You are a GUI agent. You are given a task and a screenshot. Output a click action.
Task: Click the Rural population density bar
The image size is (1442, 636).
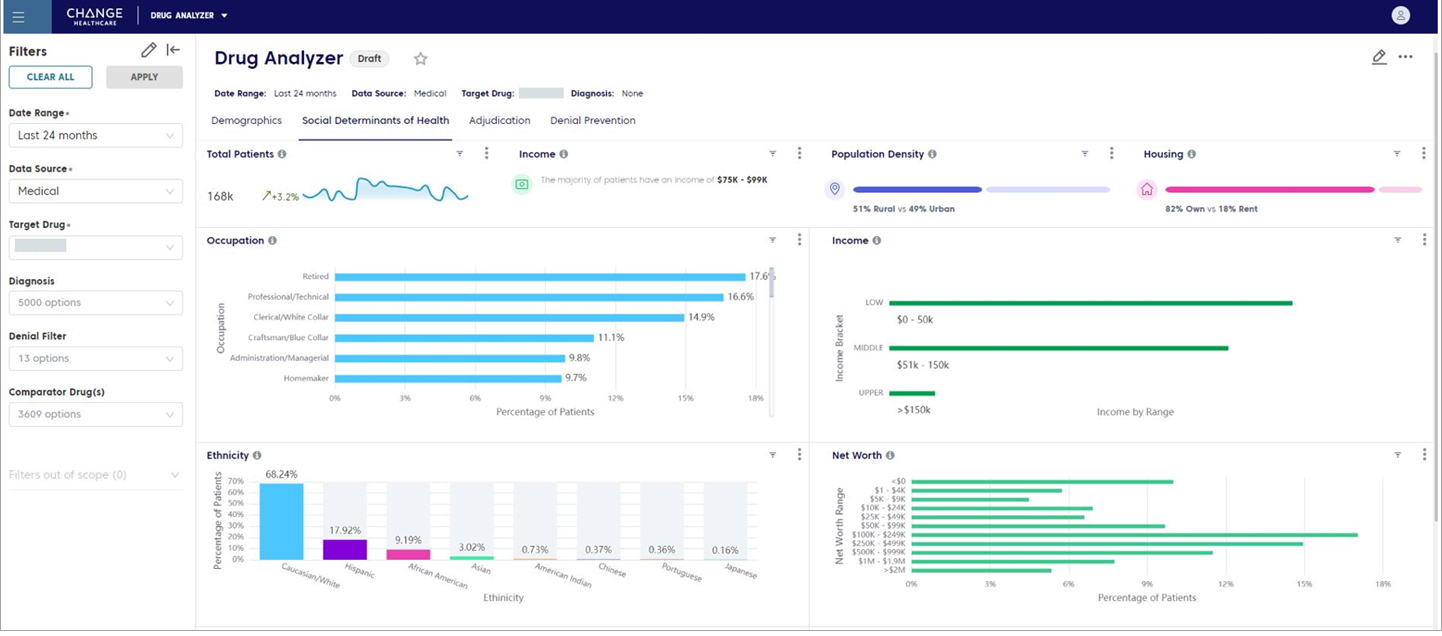click(x=917, y=189)
